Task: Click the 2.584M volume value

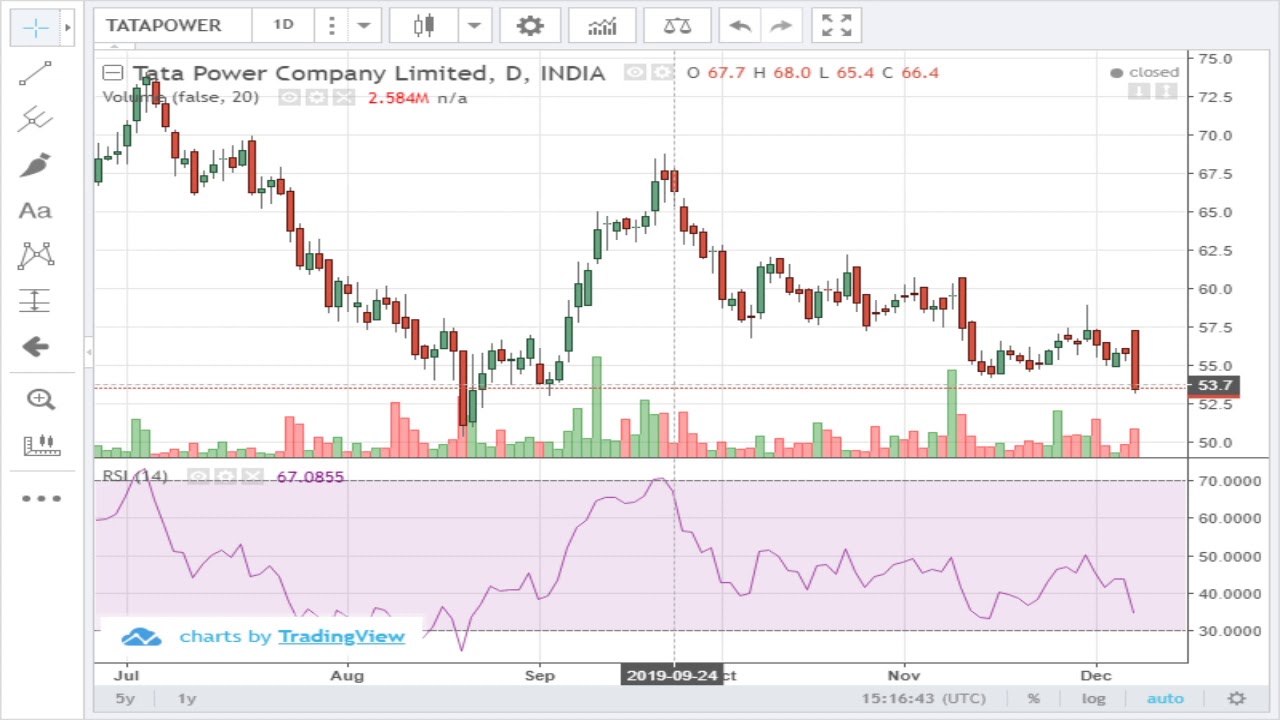Action: point(398,98)
